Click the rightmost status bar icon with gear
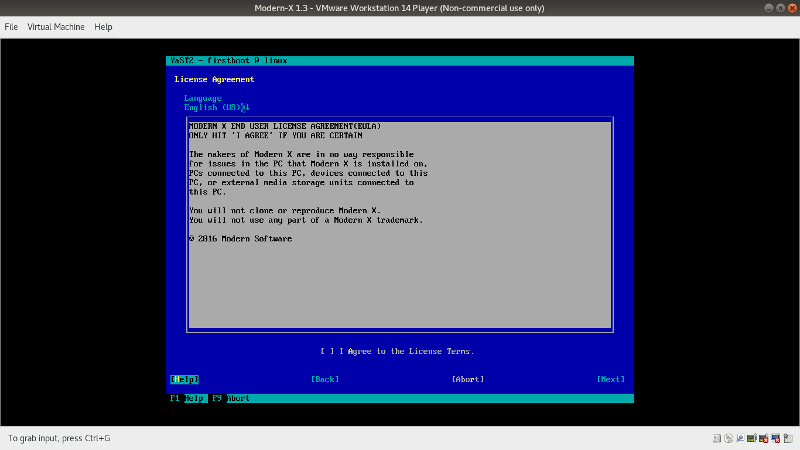This screenshot has width=800, height=450. click(x=788, y=438)
